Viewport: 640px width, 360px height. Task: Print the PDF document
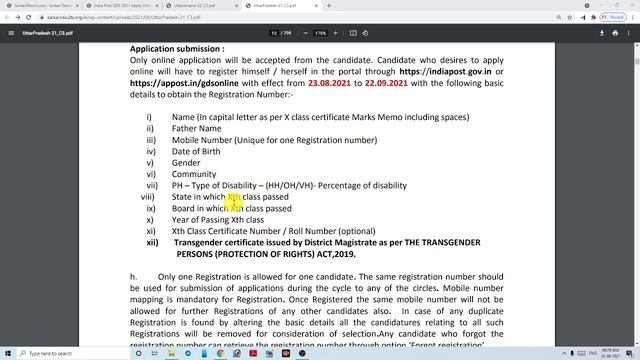tap(615, 33)
